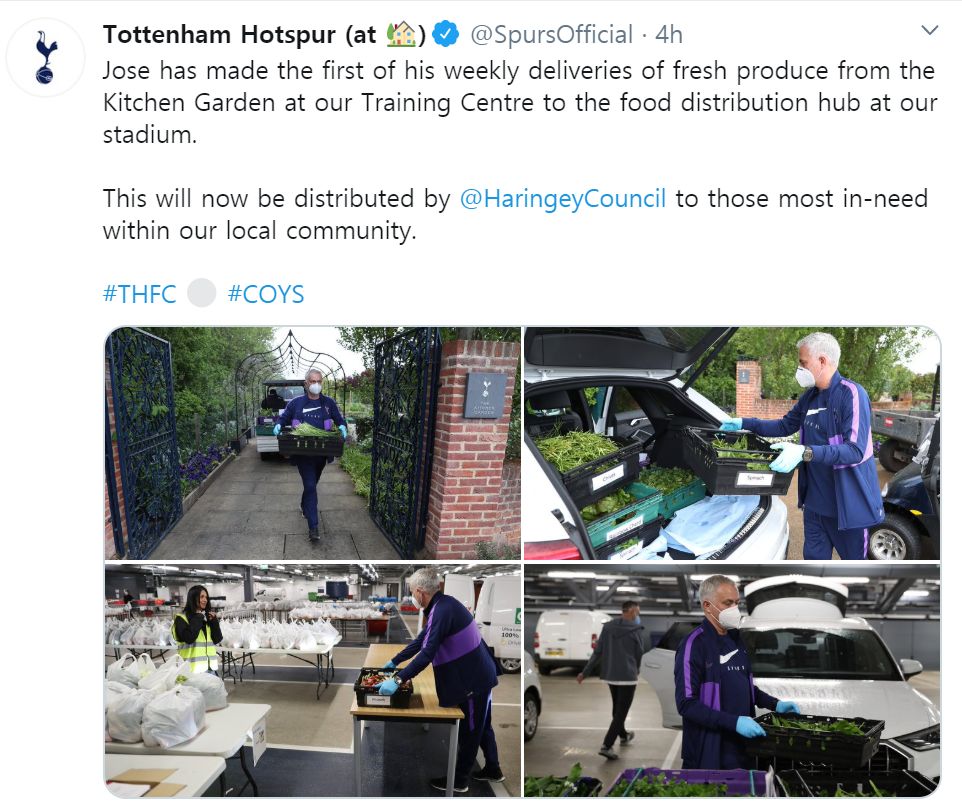Open photo of Jose walking through garden gate
This screenshot has width=962, height=812.
click(312, 443)
